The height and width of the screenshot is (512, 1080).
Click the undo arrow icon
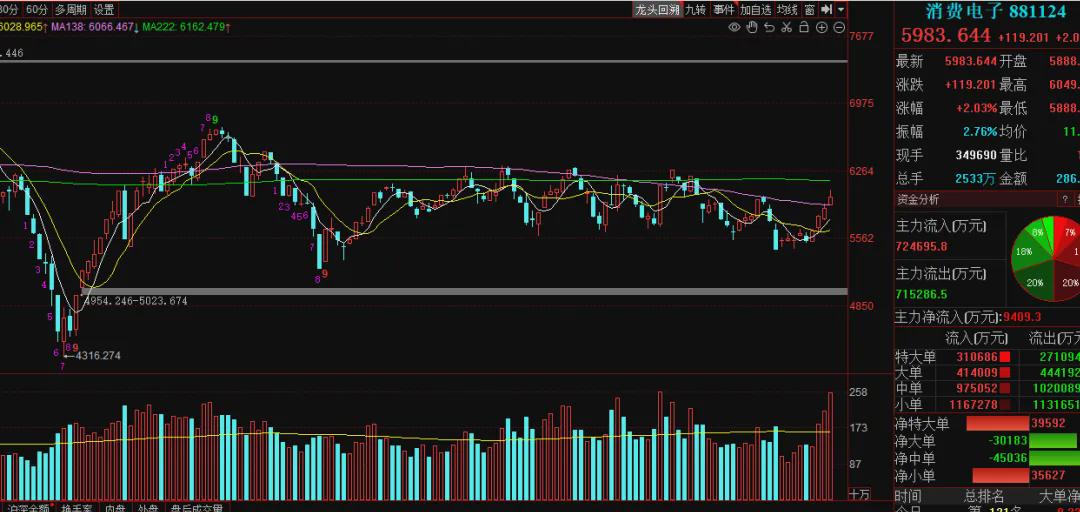(x=769, y=28)
